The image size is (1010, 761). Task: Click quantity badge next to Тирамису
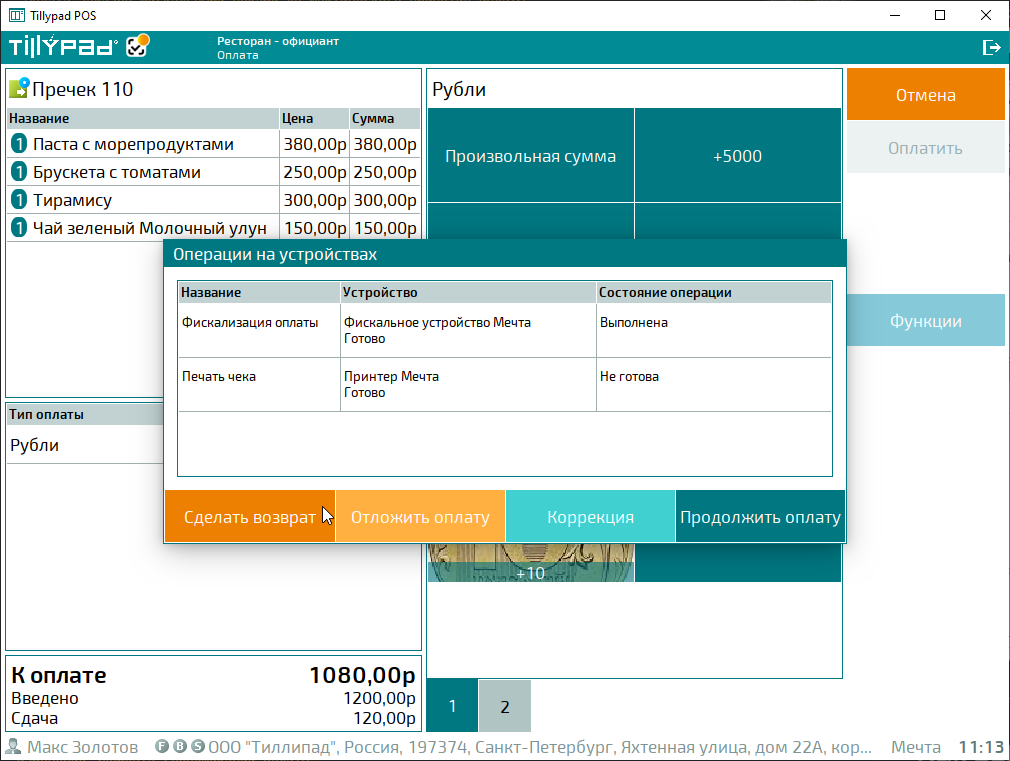pos(18,200)
